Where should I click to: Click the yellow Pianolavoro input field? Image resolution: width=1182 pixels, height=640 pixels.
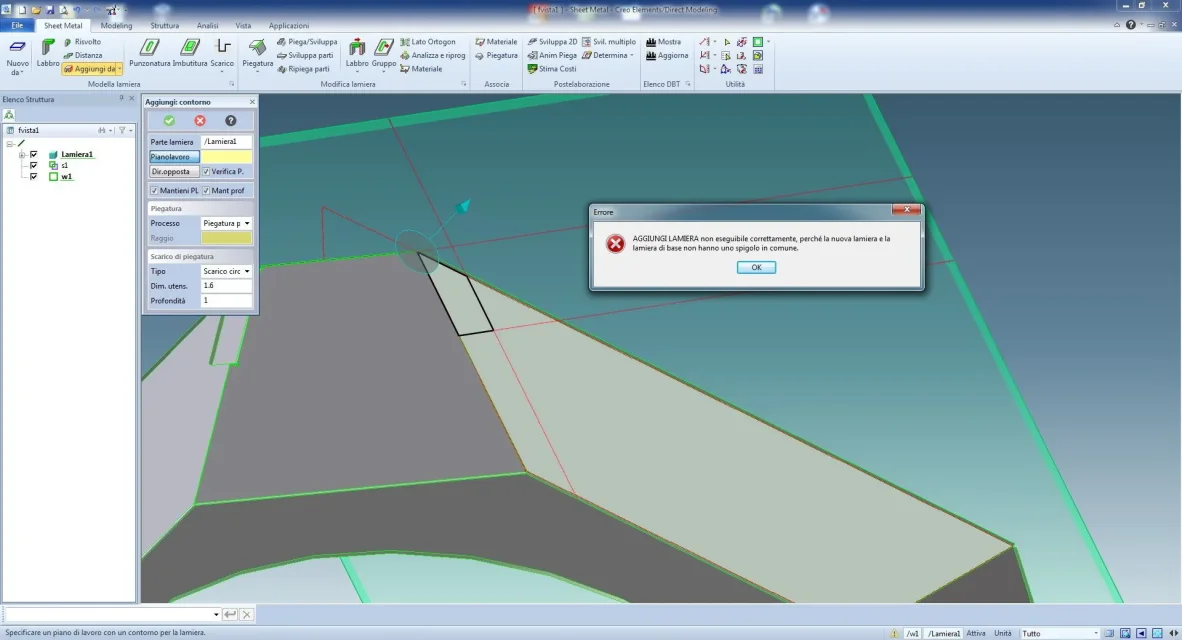click(227, 157)
